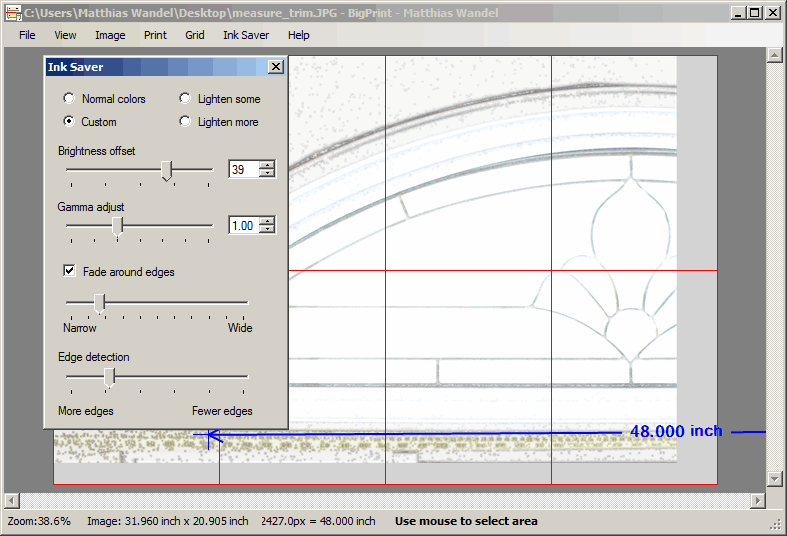Select the Lighten some option
This screenshot has height=536, width=787.
tap(185, 99)
